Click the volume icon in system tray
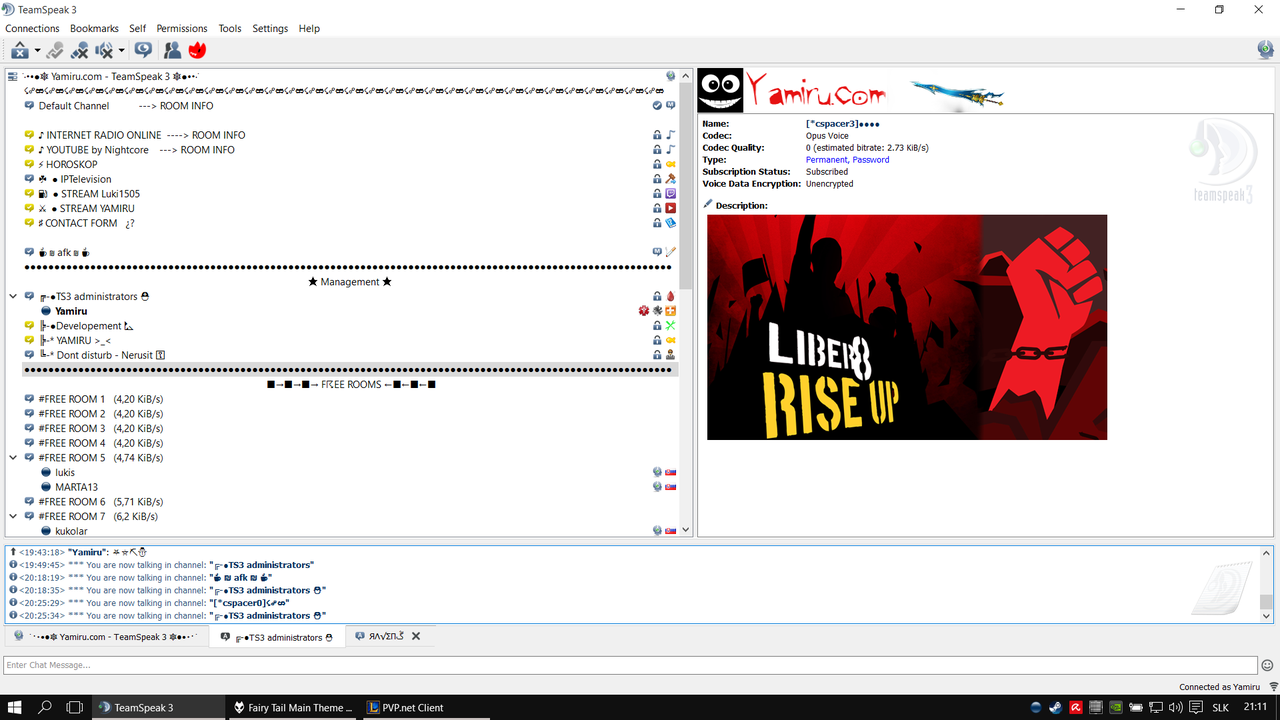The image size is (1280, 720). click(1176, 707)
